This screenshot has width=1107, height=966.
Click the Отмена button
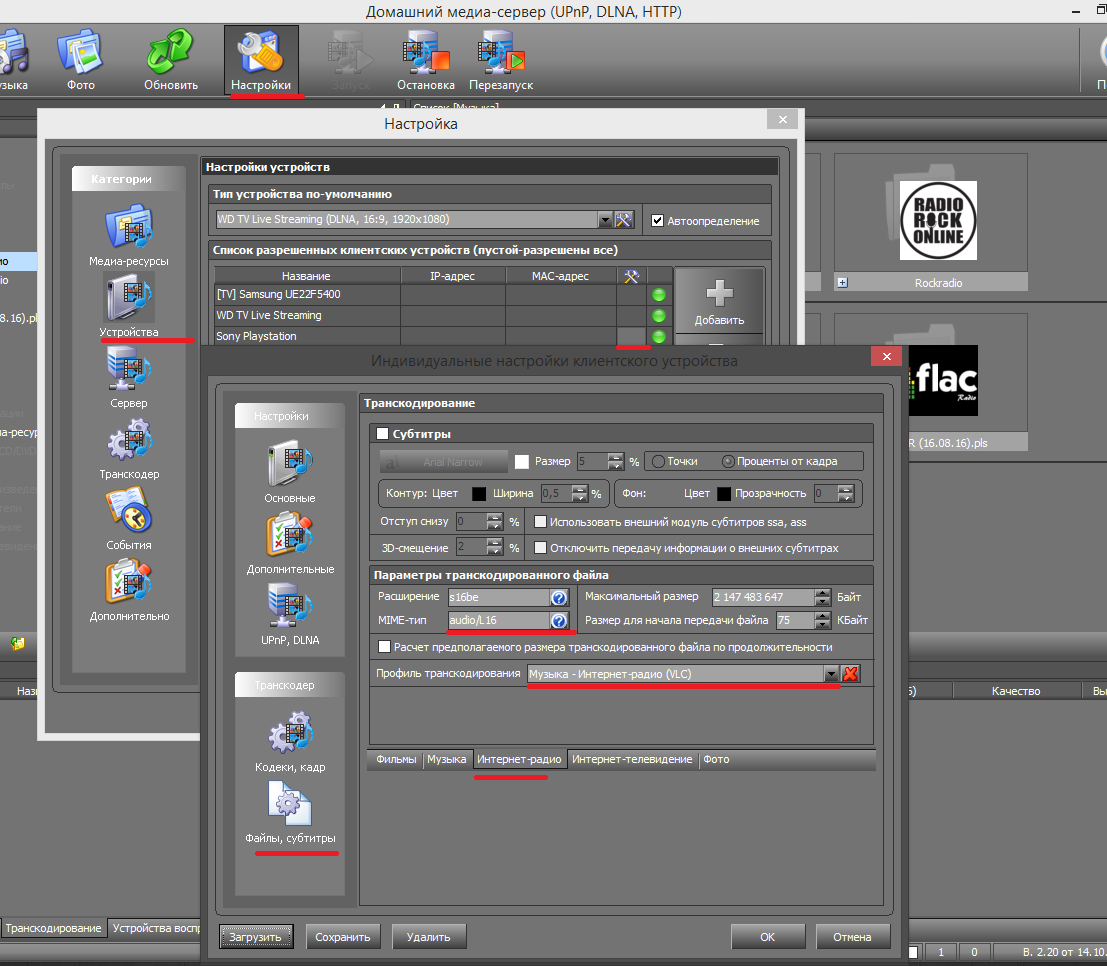point(852,937)
